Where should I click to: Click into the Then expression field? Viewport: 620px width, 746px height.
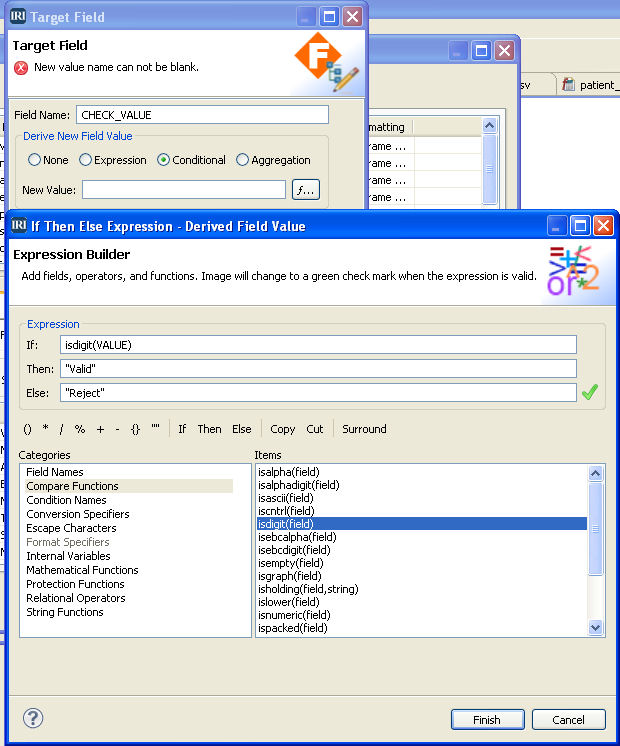318,369
